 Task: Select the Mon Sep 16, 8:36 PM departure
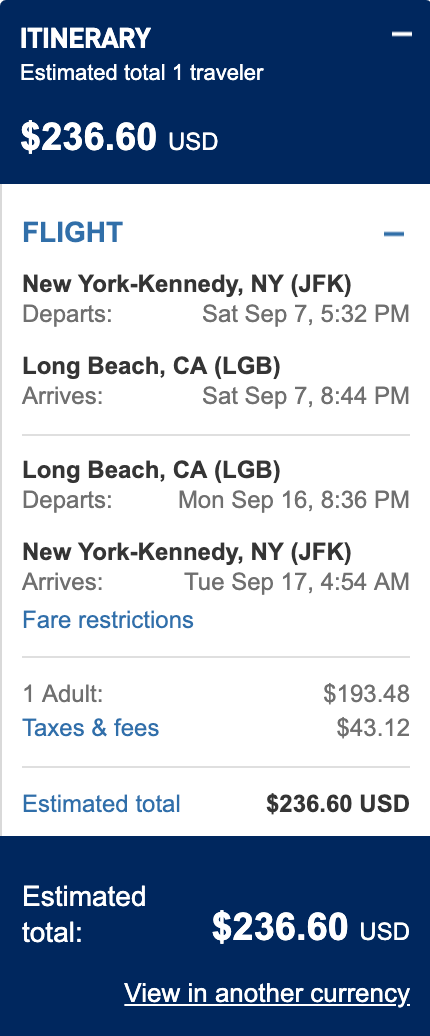(x=294, y=500)
